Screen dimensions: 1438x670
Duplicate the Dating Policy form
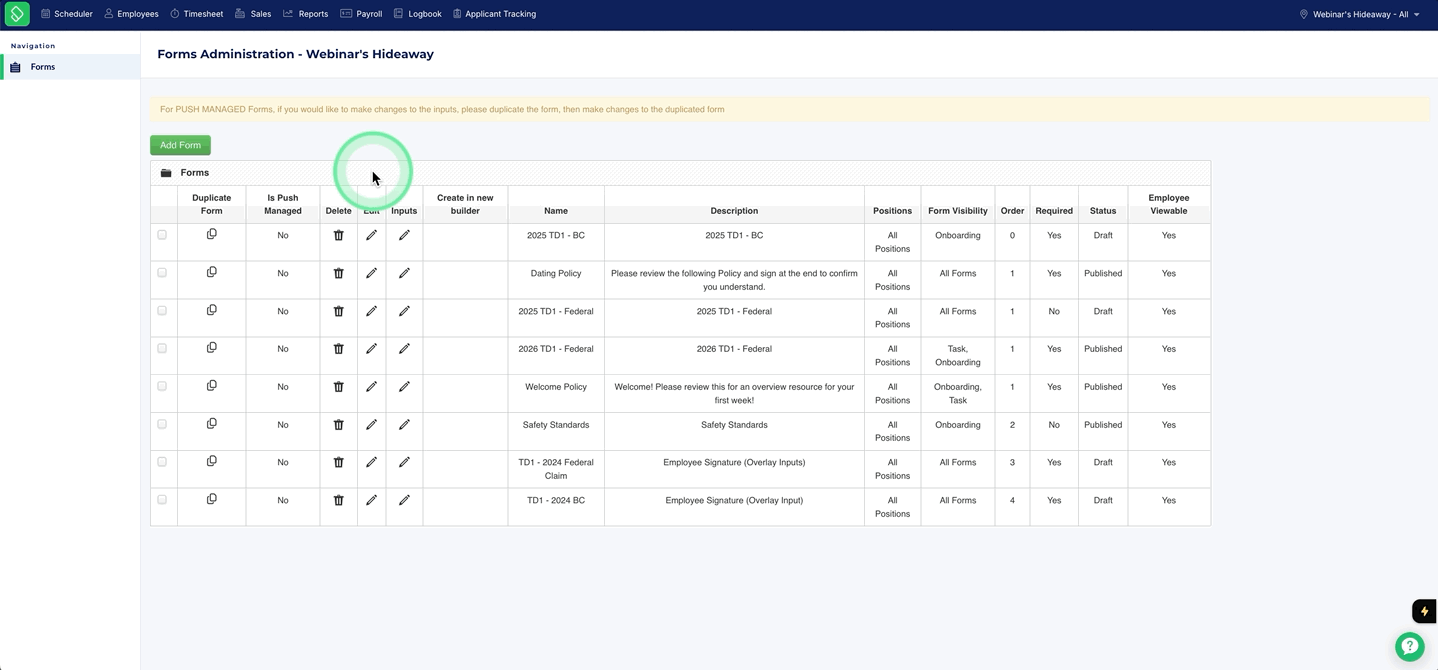click(211, 272)
